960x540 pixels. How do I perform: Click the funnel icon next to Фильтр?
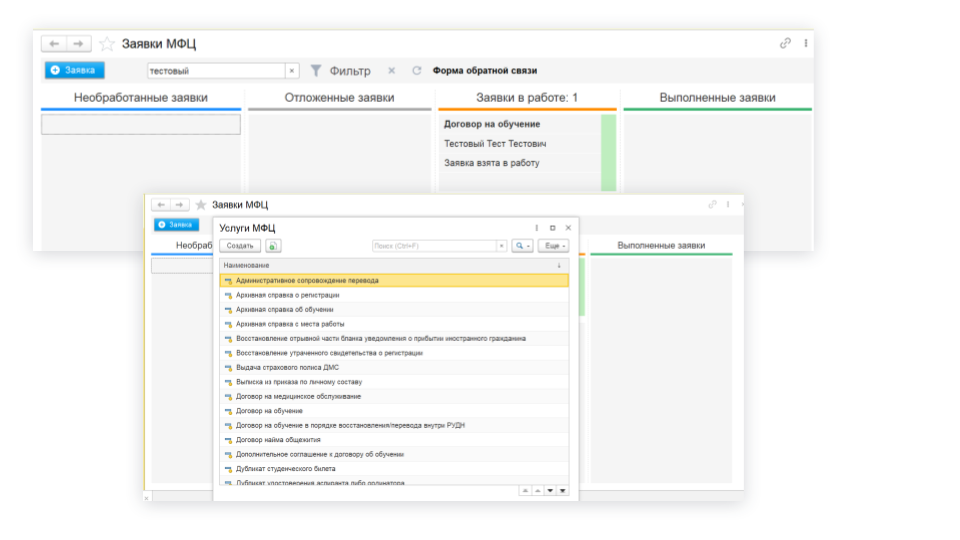pyautogui.click(x=316, y=71)
